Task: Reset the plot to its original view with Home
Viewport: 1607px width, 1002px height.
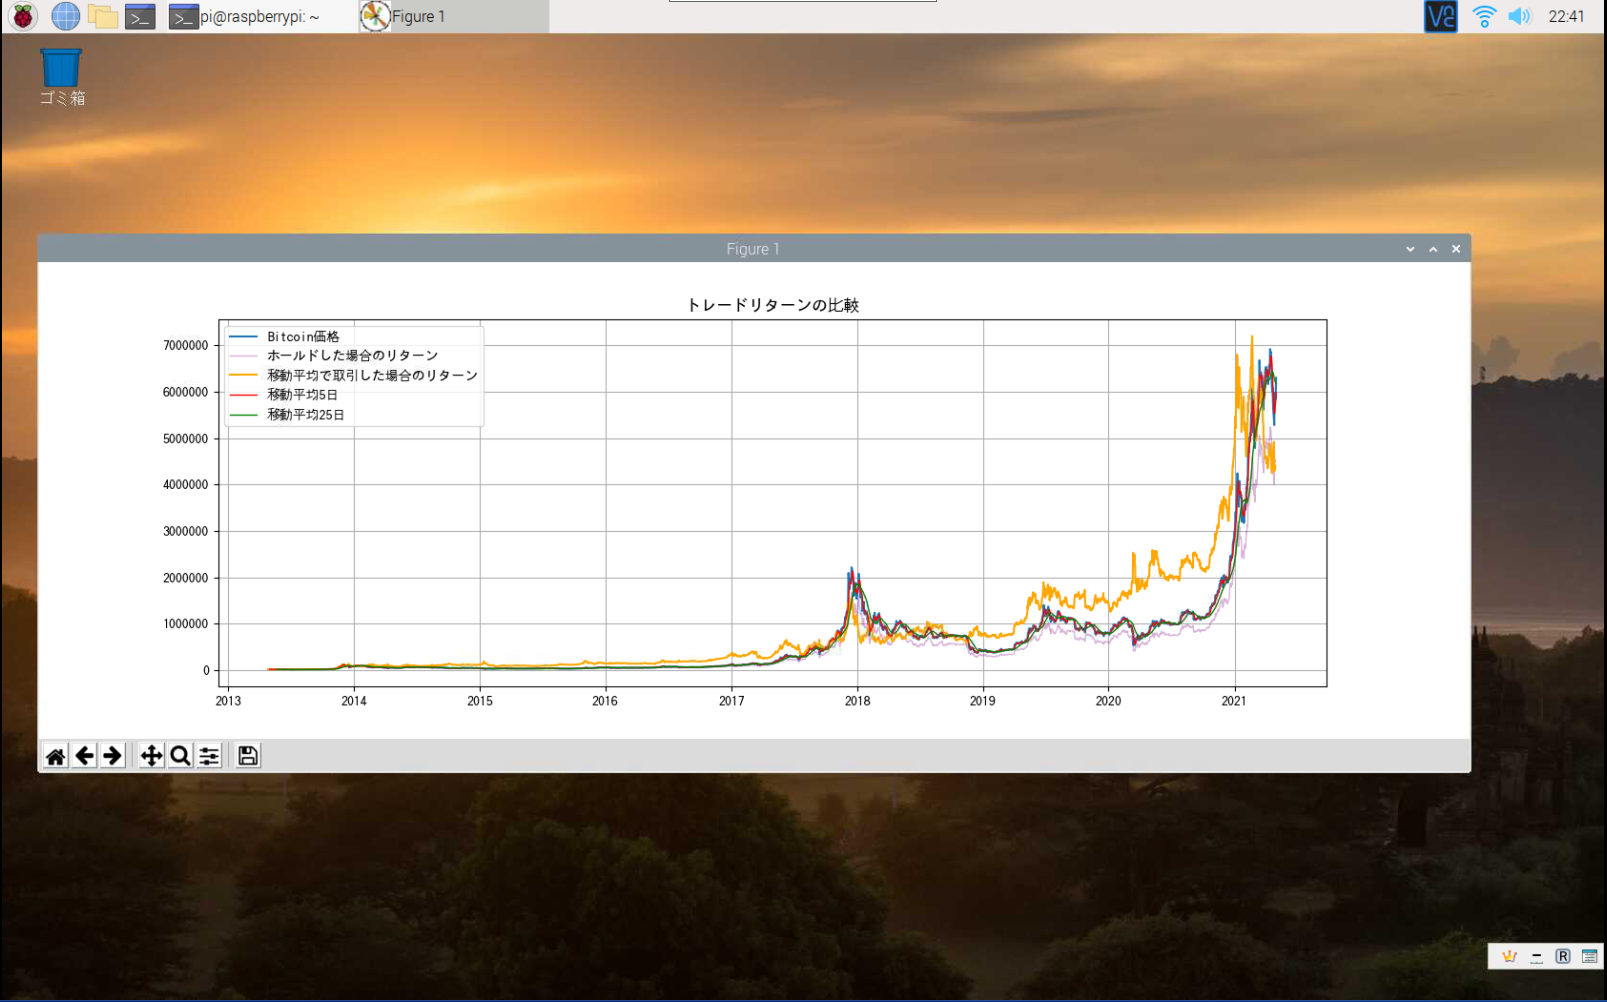Action: point(56,756)
